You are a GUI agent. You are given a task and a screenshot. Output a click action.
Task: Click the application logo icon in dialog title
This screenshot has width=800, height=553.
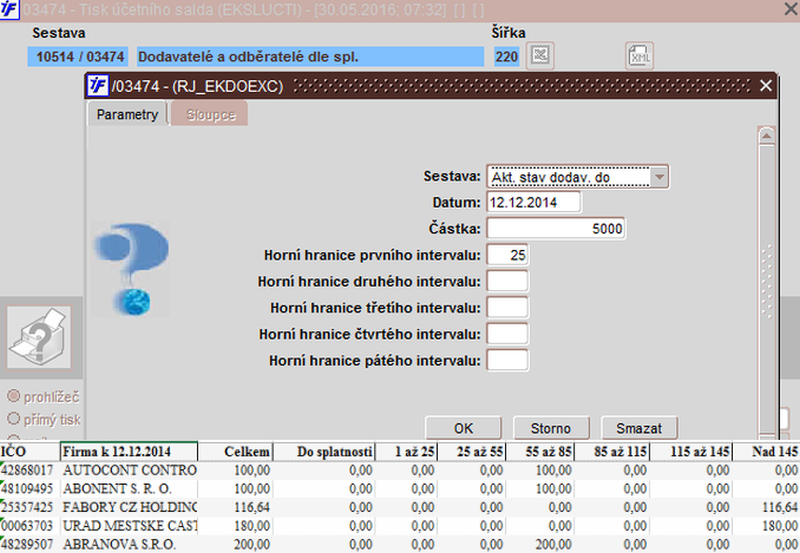click(x=97, y=85)
